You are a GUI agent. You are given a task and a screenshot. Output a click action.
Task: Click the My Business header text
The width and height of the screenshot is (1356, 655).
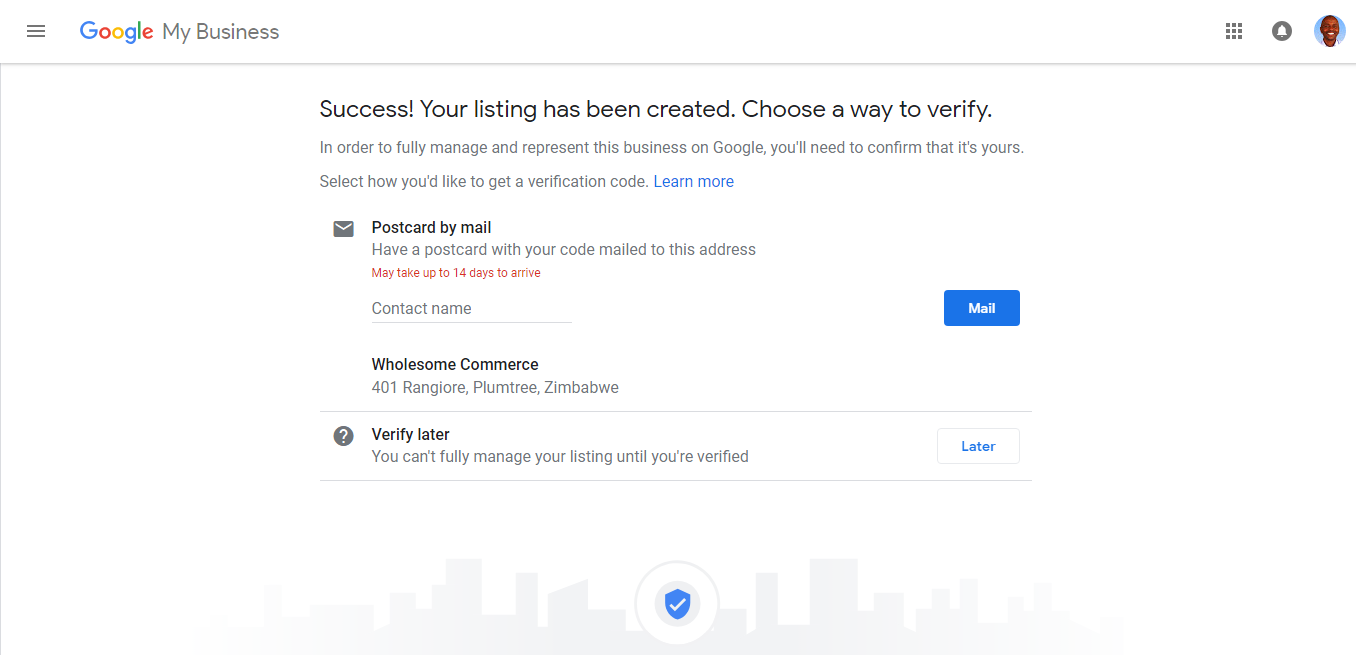coord(221,32)
